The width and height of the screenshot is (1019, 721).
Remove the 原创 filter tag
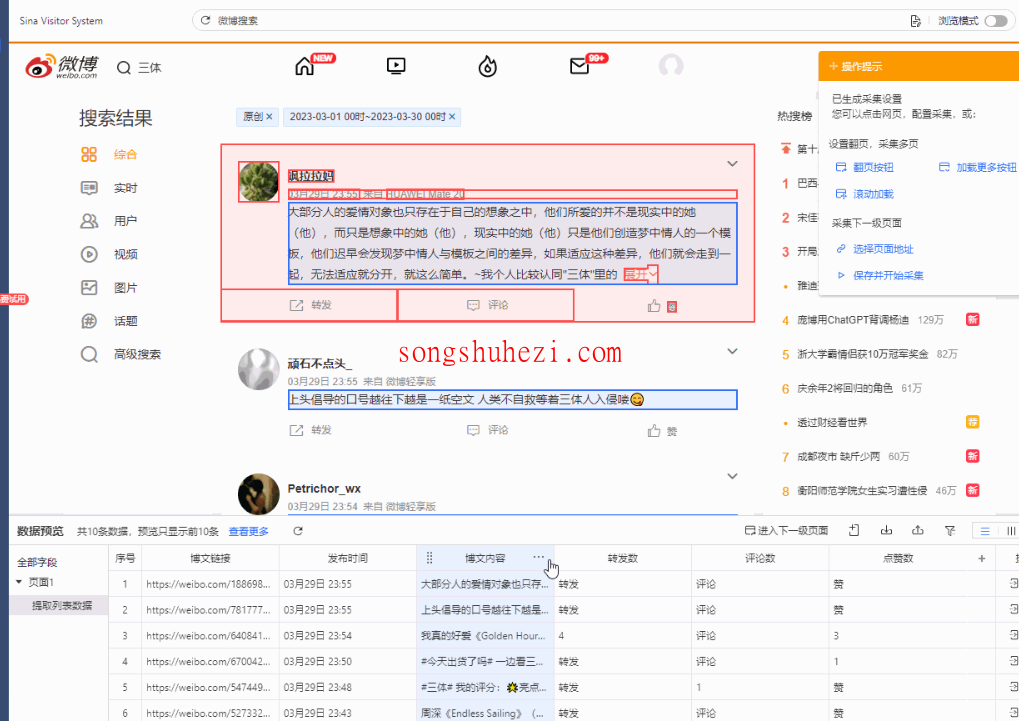click(x=269, y=116)
